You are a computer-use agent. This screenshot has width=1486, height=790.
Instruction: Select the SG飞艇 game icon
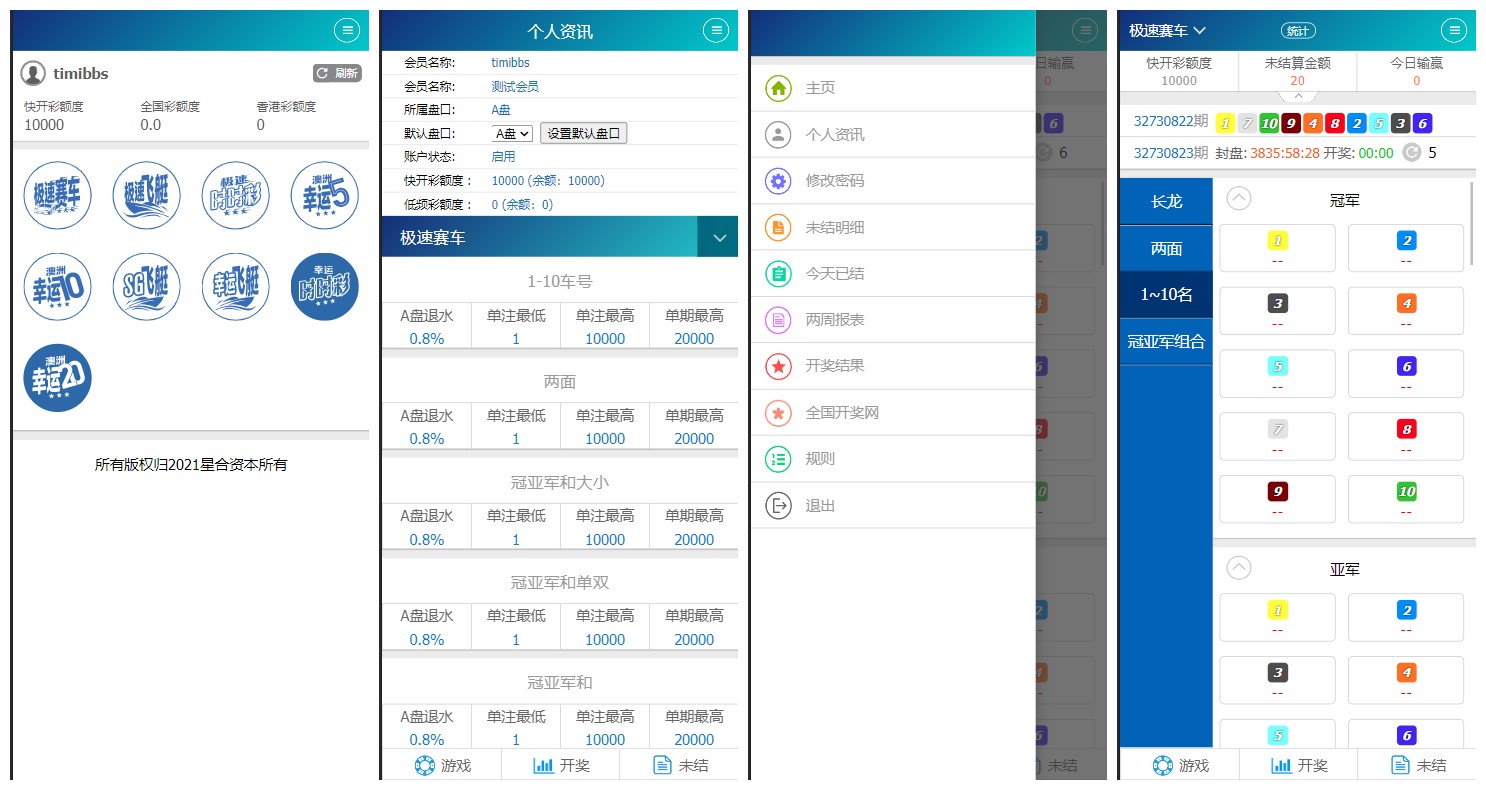tap(147, 287)
